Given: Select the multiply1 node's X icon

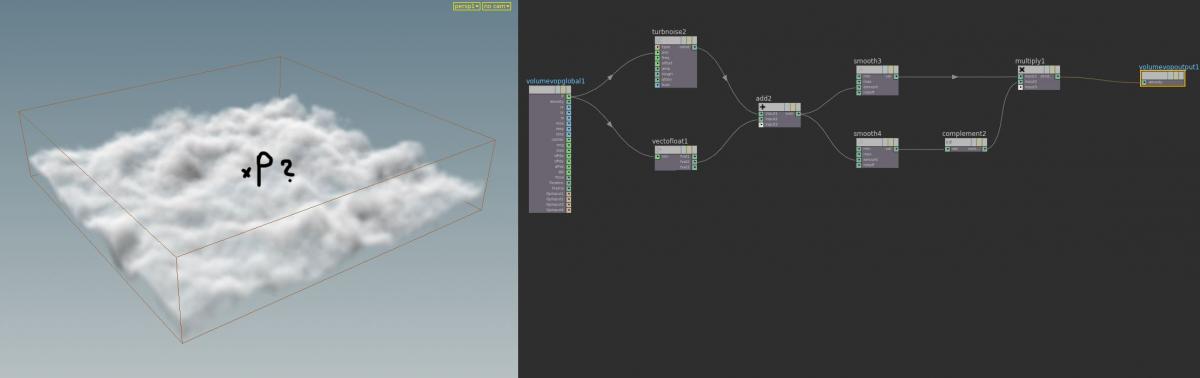Looking at the screenshot, I should tap(1021, 69).
